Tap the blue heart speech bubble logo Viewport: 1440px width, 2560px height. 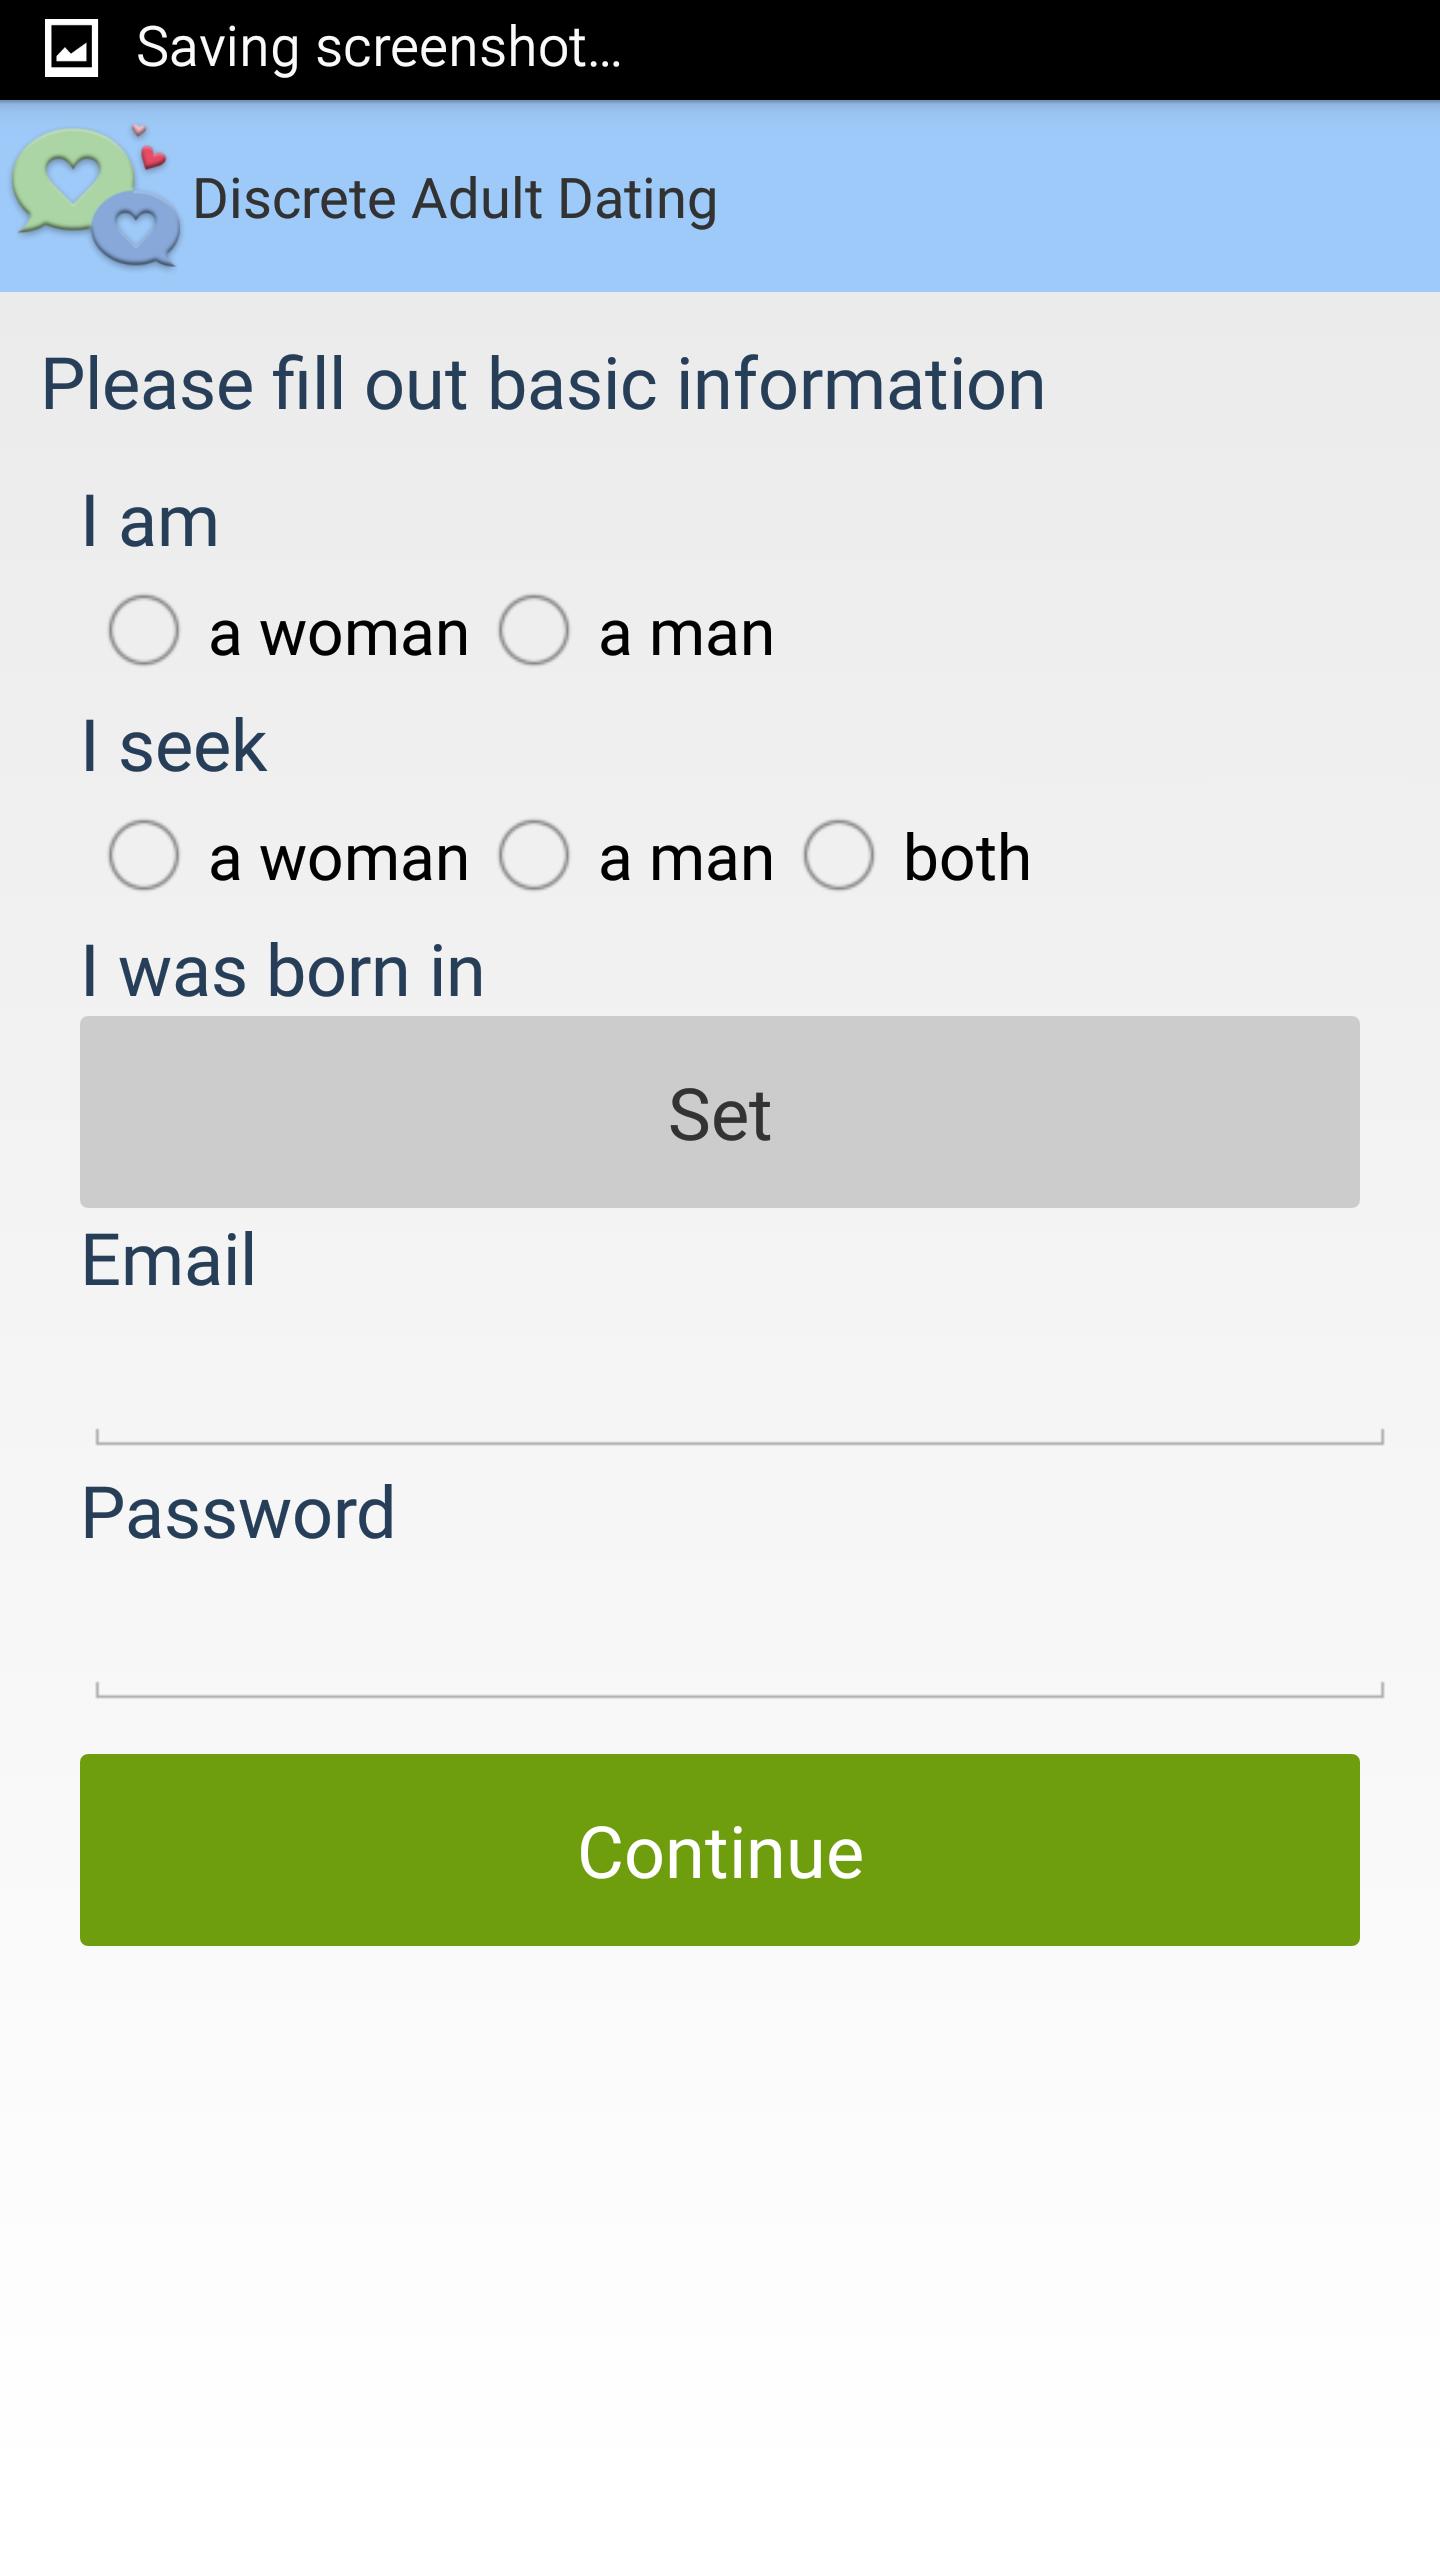tap(137, 231)
